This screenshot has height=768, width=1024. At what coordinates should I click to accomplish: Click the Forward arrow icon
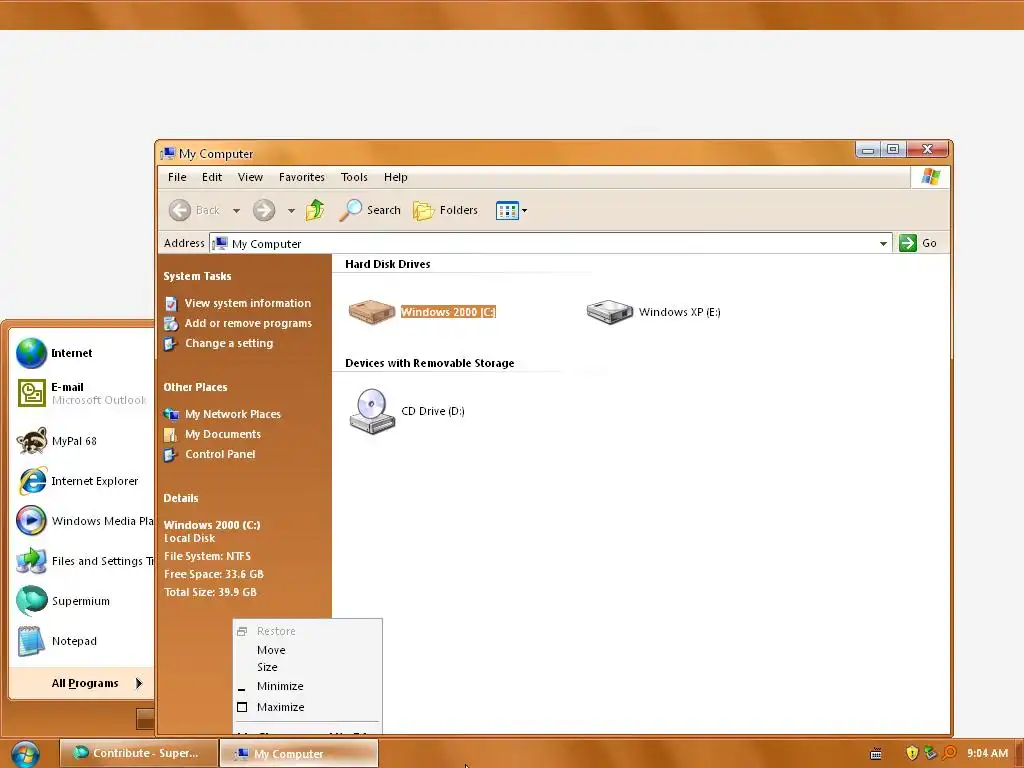pyautogui.click(x=264, y=210)
